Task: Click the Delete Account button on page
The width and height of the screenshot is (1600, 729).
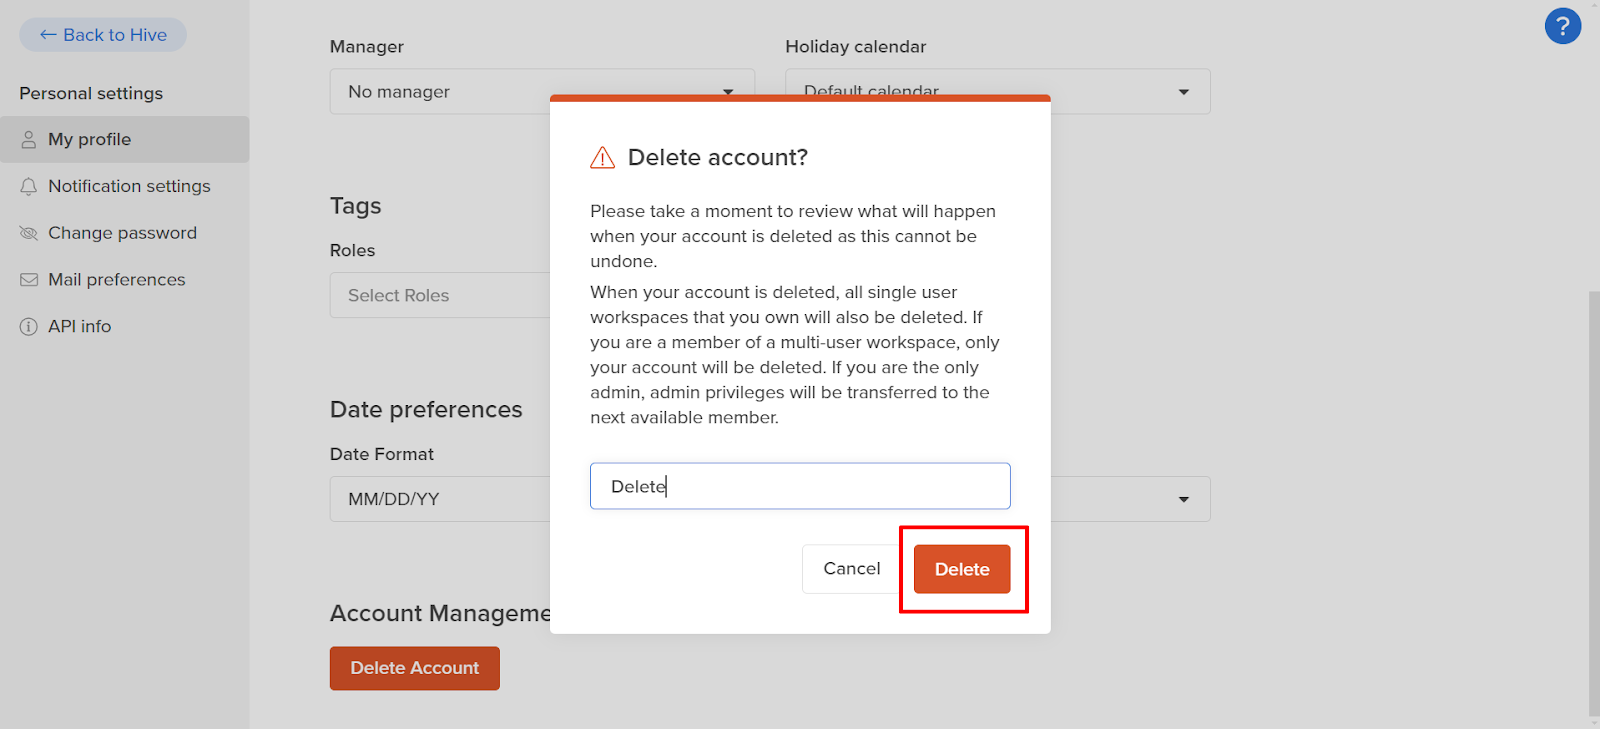Action: click(x=415, y=668)
